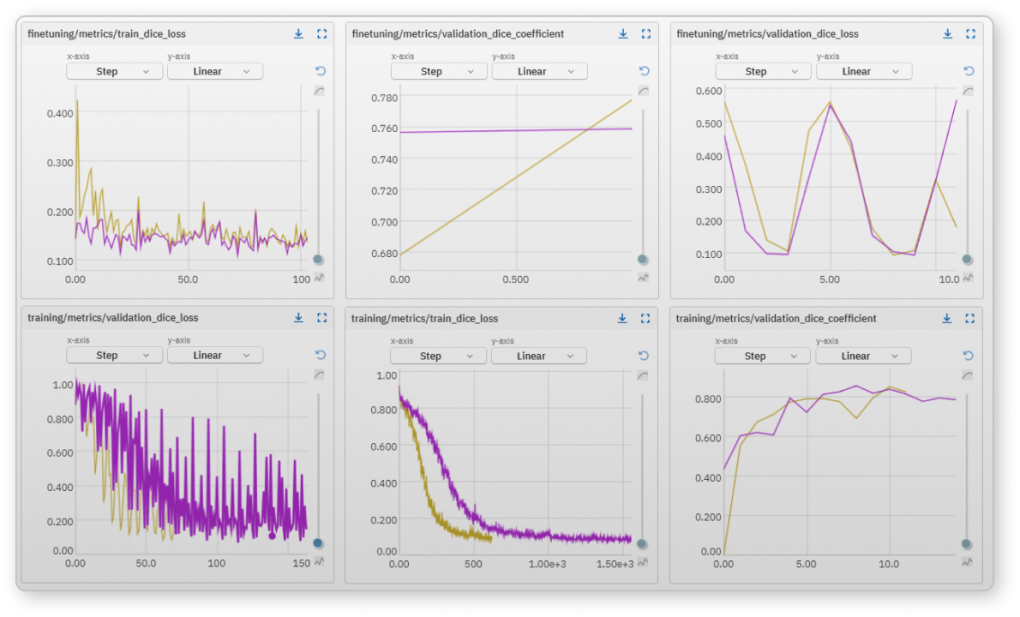Expand training validation_dice_loss chart to fullscreen
Screen dimensions: 1020x617
[322, 318]
